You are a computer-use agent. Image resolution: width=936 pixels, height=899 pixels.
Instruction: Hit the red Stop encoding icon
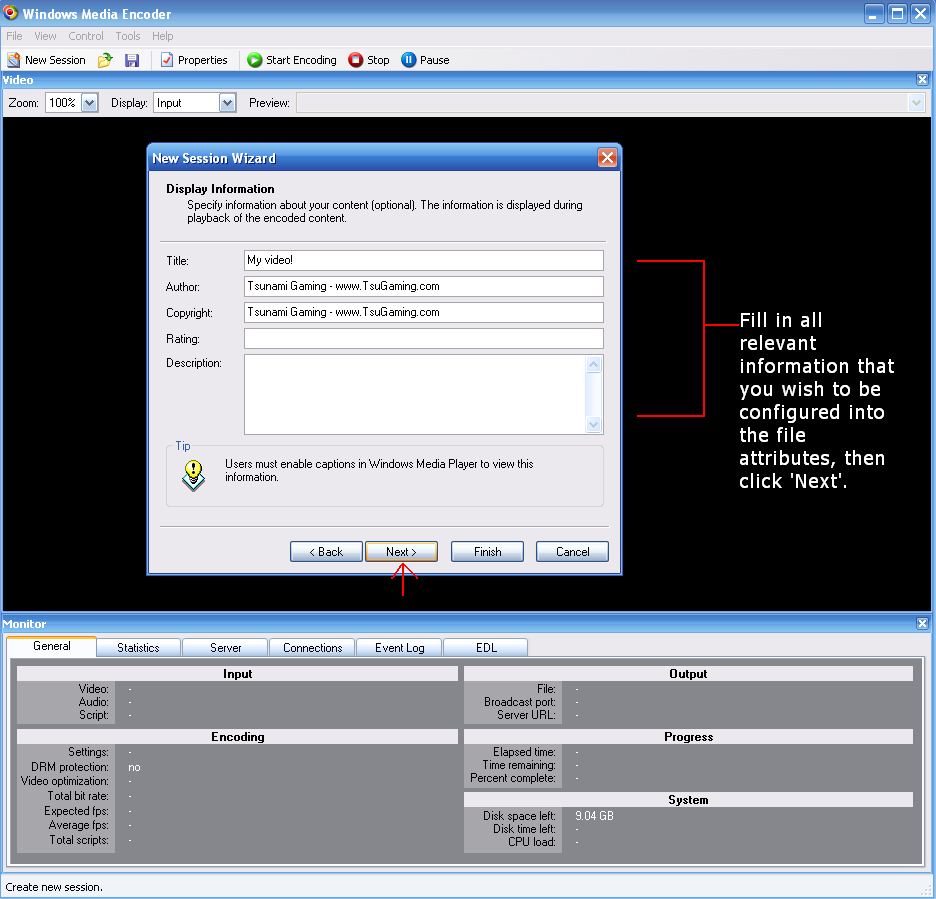(356, 60)
